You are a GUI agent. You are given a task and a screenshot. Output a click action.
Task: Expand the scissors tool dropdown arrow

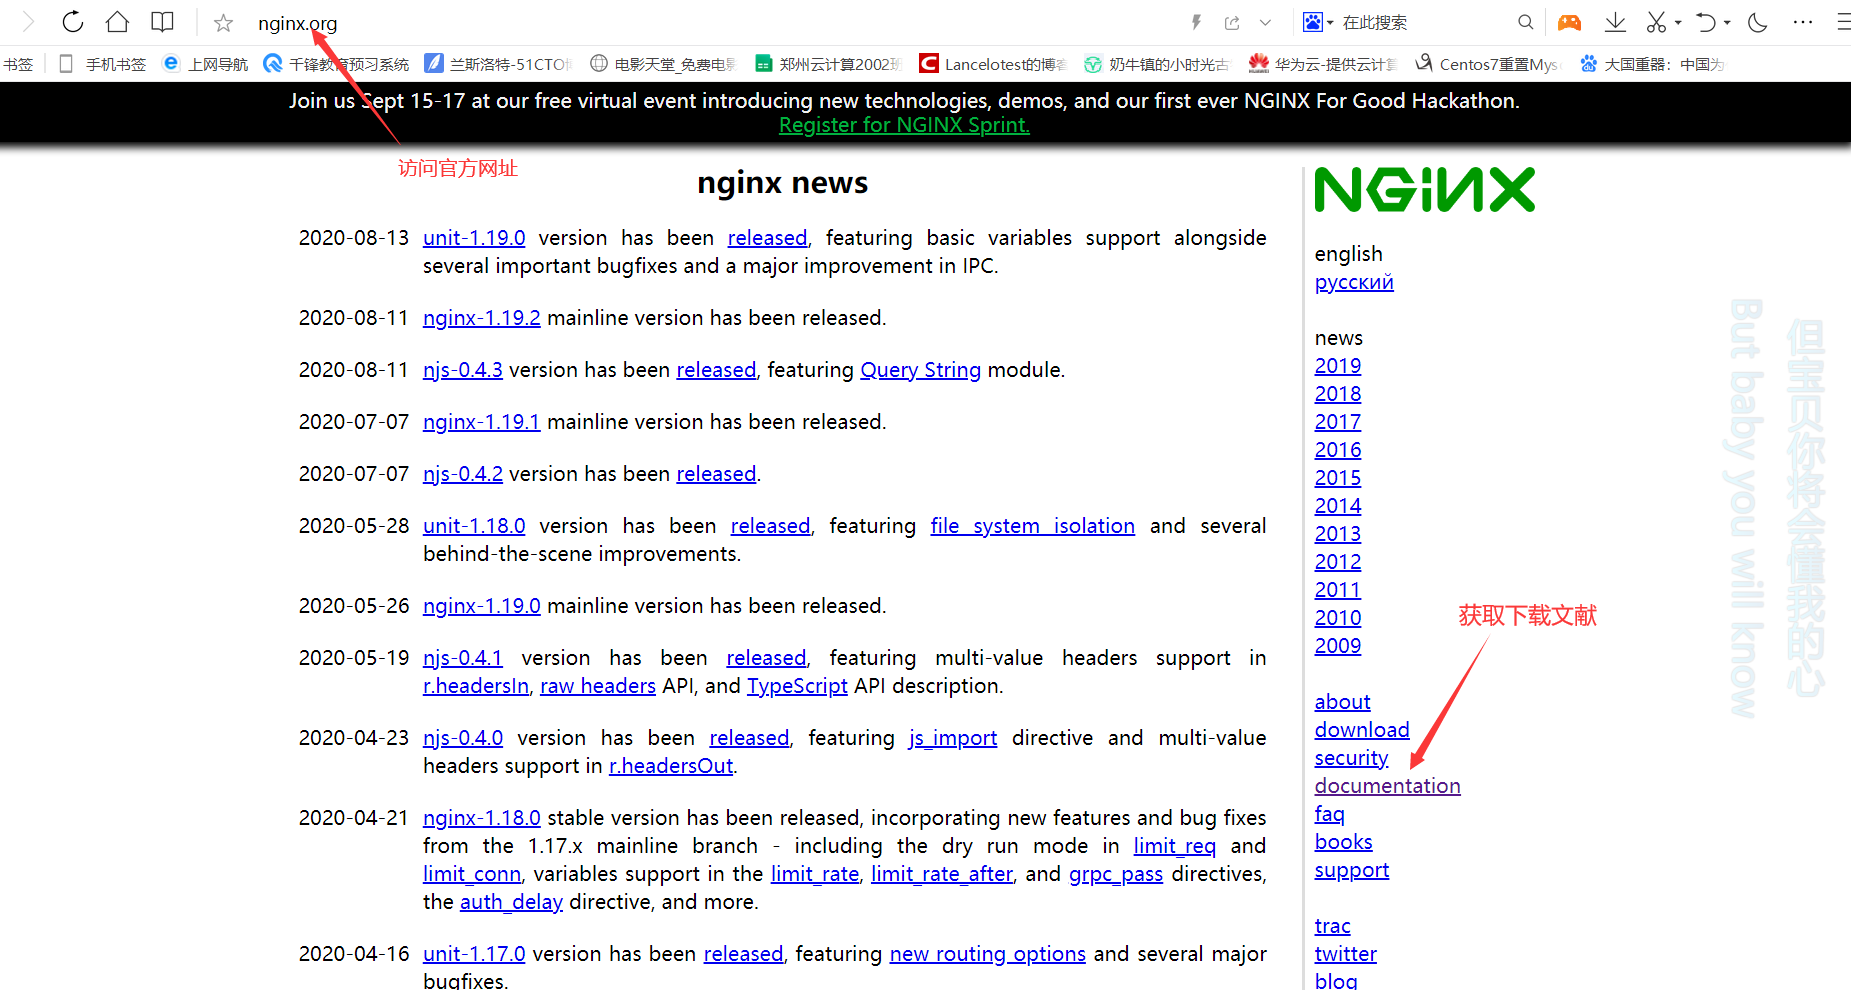(x=1678, y=22)
